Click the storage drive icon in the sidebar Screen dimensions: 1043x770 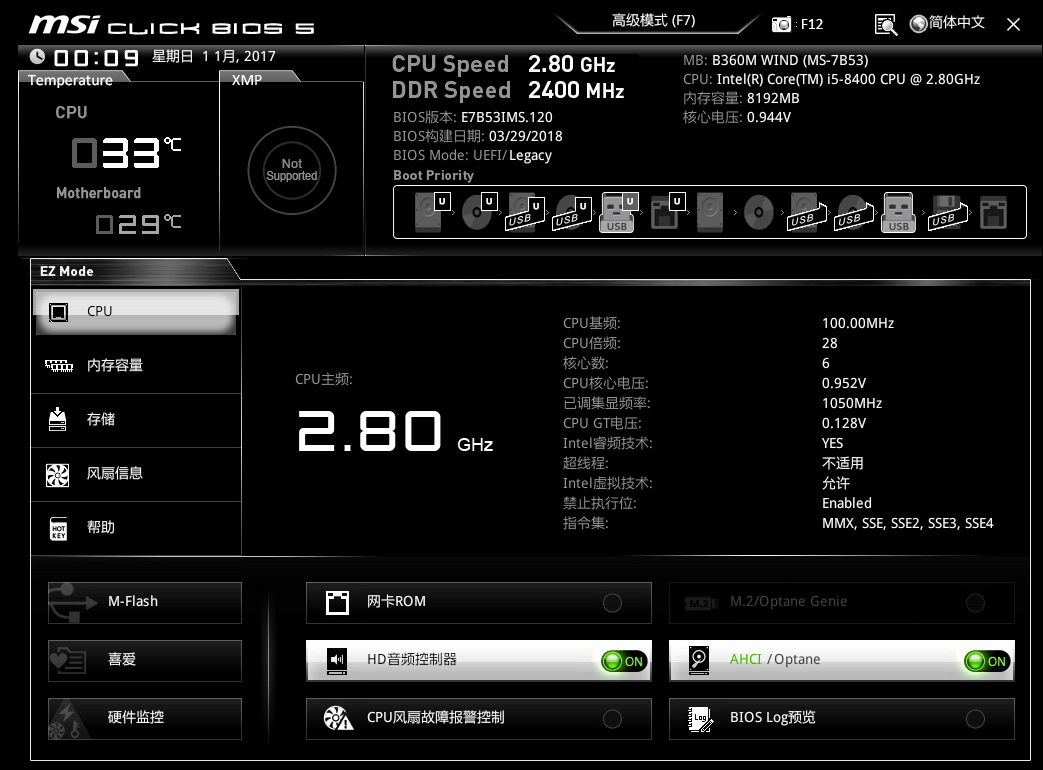click(x=58, y=419)
